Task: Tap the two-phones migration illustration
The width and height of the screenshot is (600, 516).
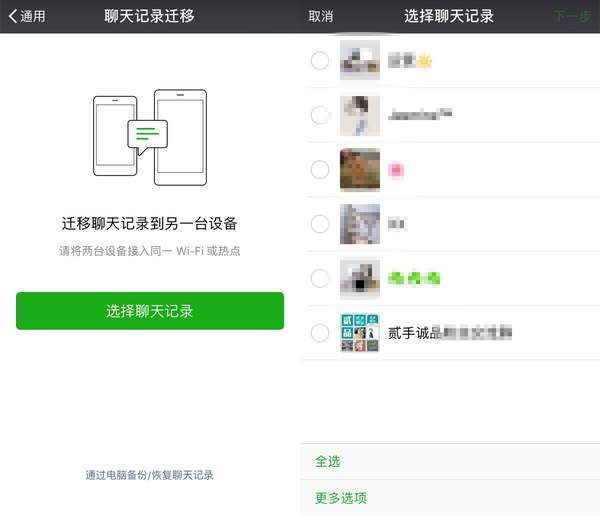Action: point(150,138)
